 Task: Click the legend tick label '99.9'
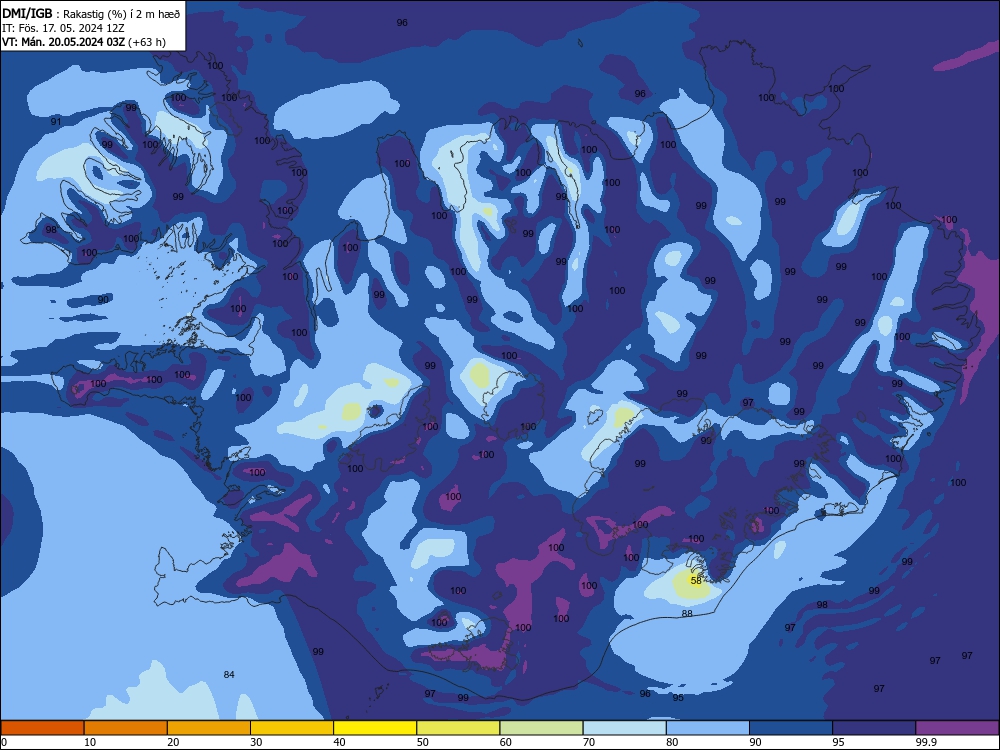click(x=926, y=742)
